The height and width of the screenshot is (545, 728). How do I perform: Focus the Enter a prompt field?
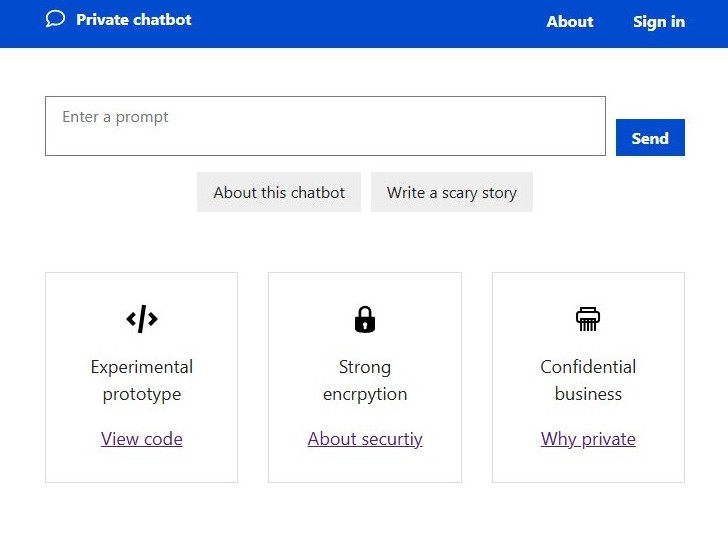(325, 126)
